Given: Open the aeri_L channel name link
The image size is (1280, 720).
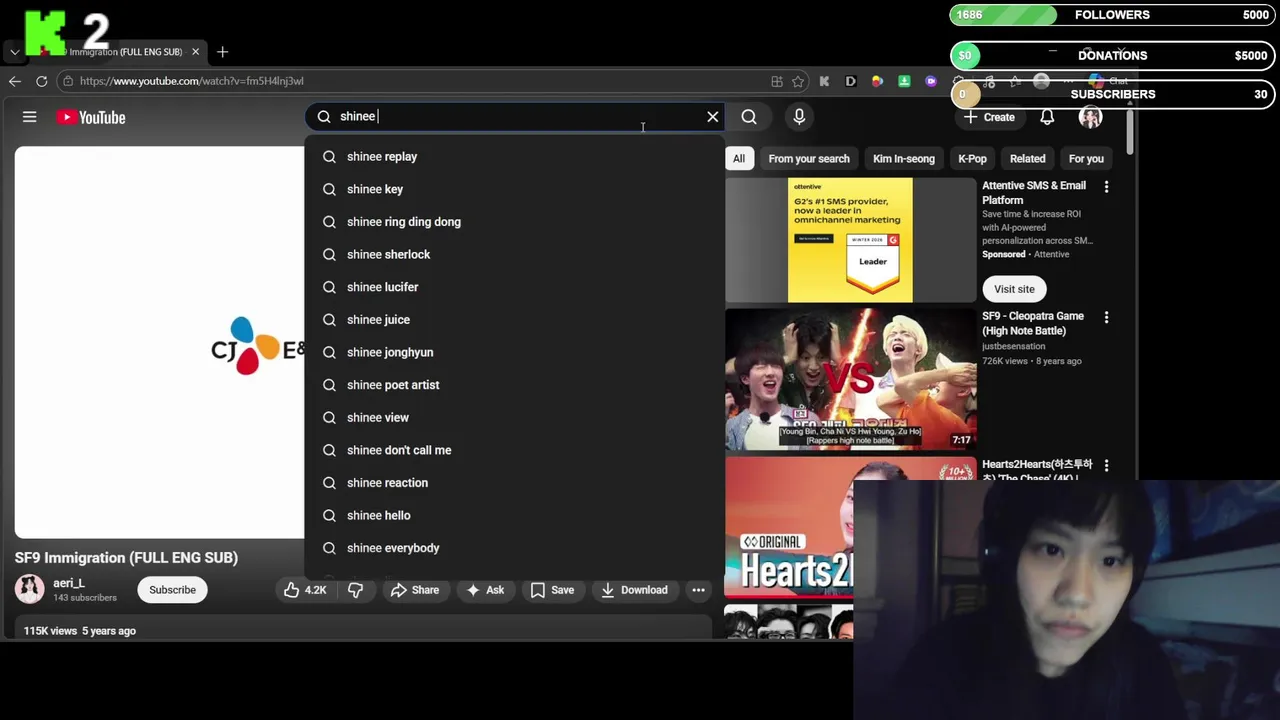Looking at the screenshot, I should point(69,583).
